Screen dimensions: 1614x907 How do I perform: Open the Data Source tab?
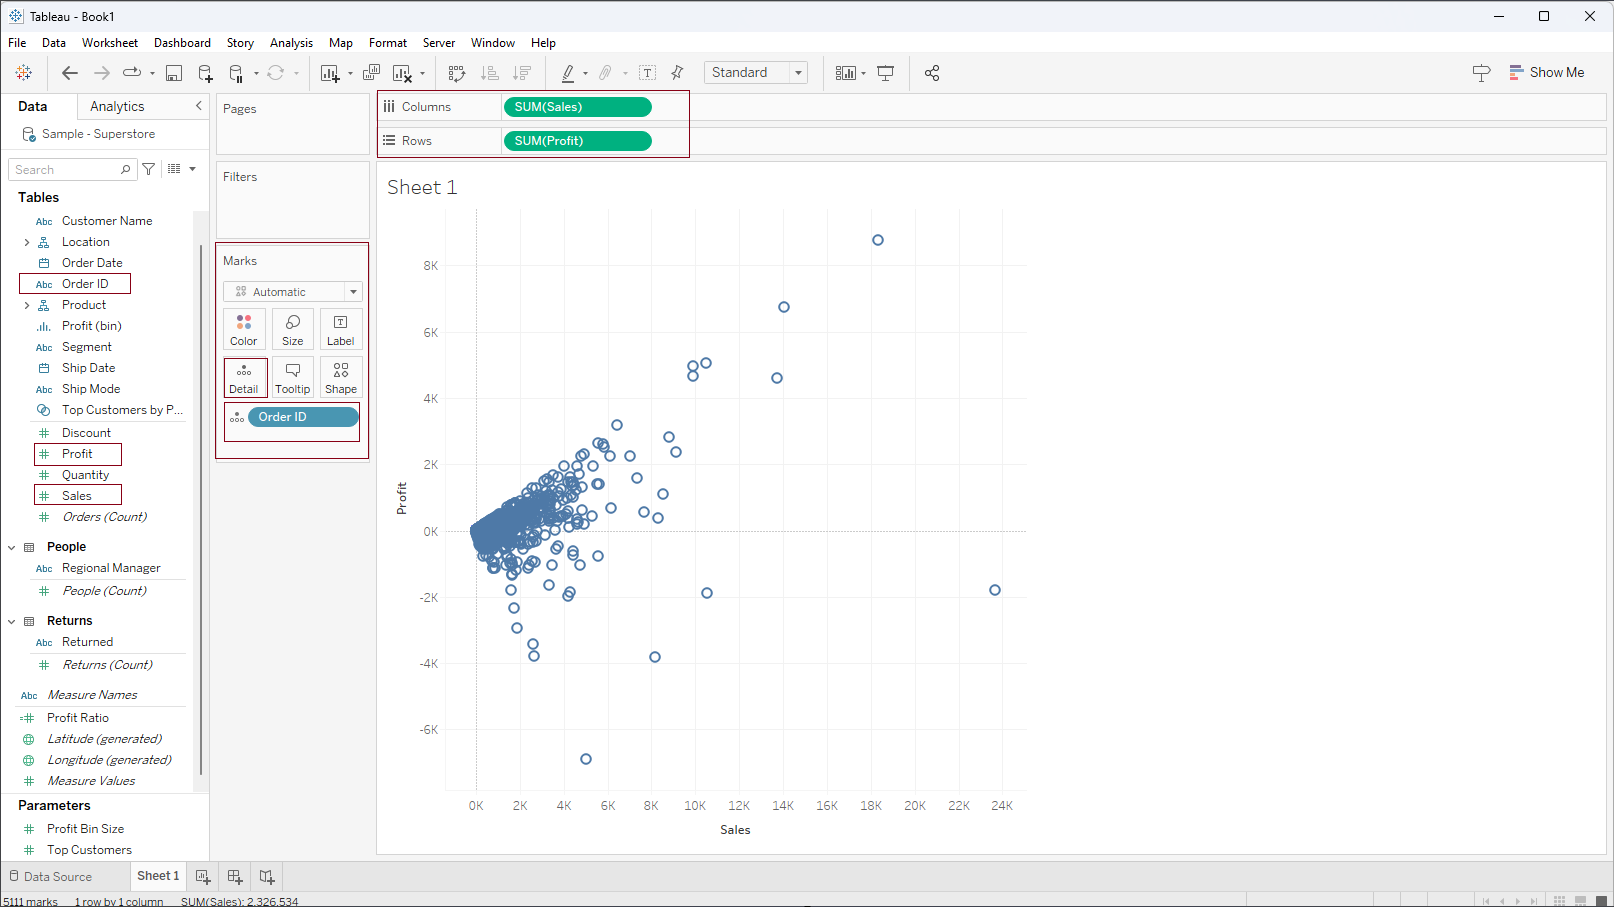click(x=57, y=877)
